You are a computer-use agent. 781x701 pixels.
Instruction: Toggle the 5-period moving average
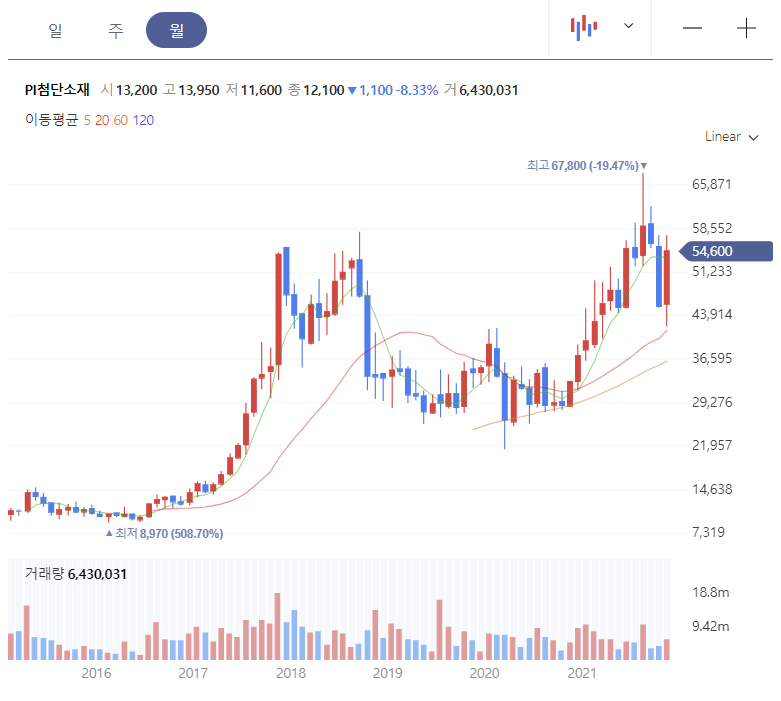pyautogui.click(x=87, y=120)
